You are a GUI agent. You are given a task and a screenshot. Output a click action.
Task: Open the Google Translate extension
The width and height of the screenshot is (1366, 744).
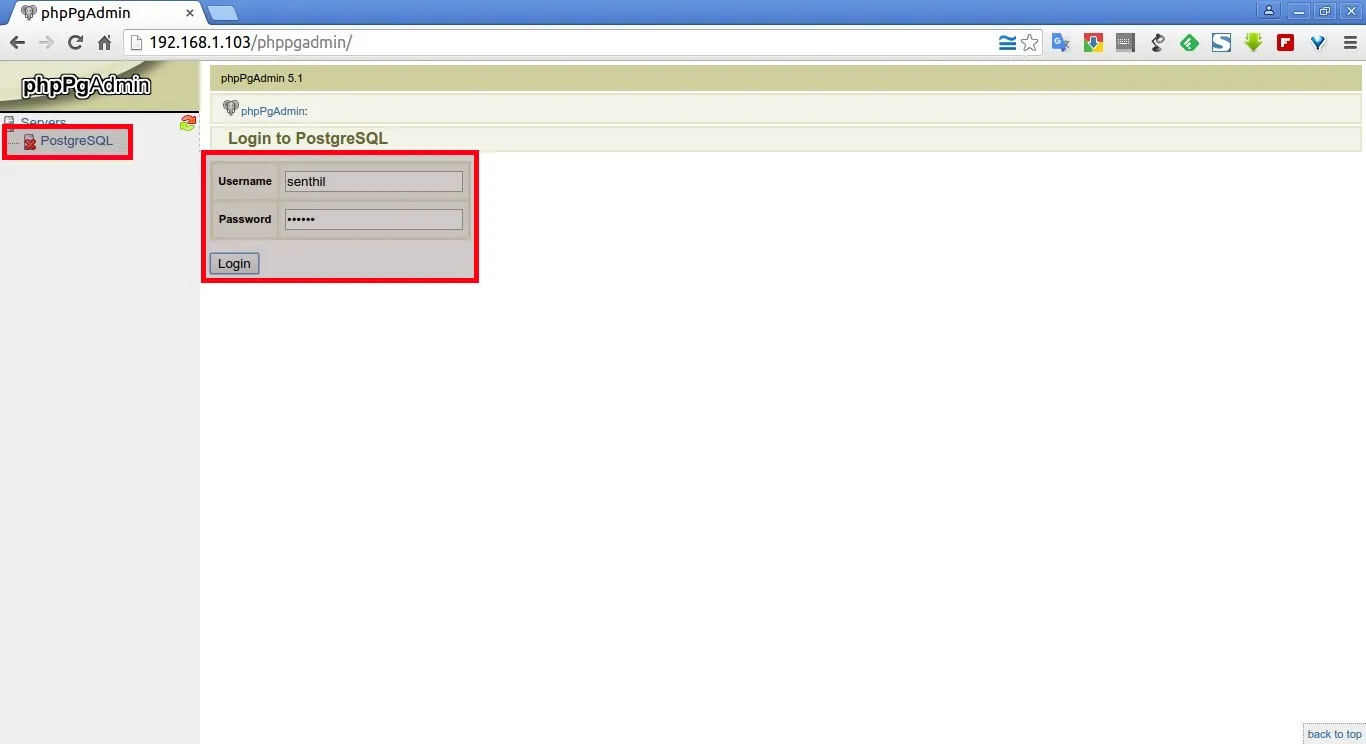[x=1061, y=43]
